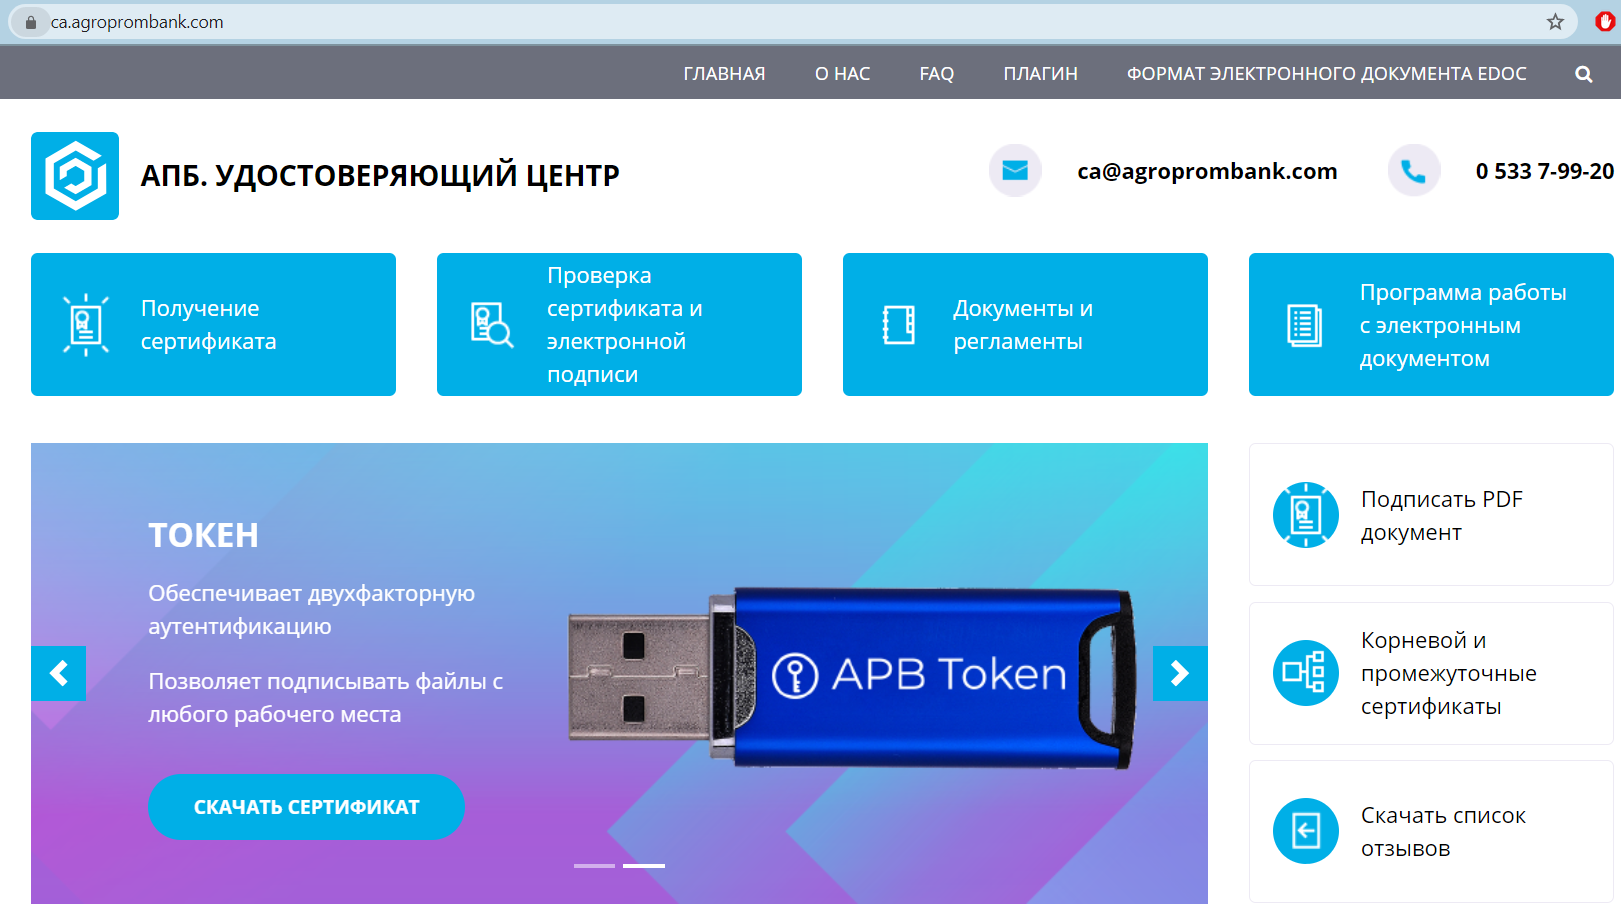
Task: Bookmark page with the star icon
Action: pyautogui.click(x=1555, y=22)
